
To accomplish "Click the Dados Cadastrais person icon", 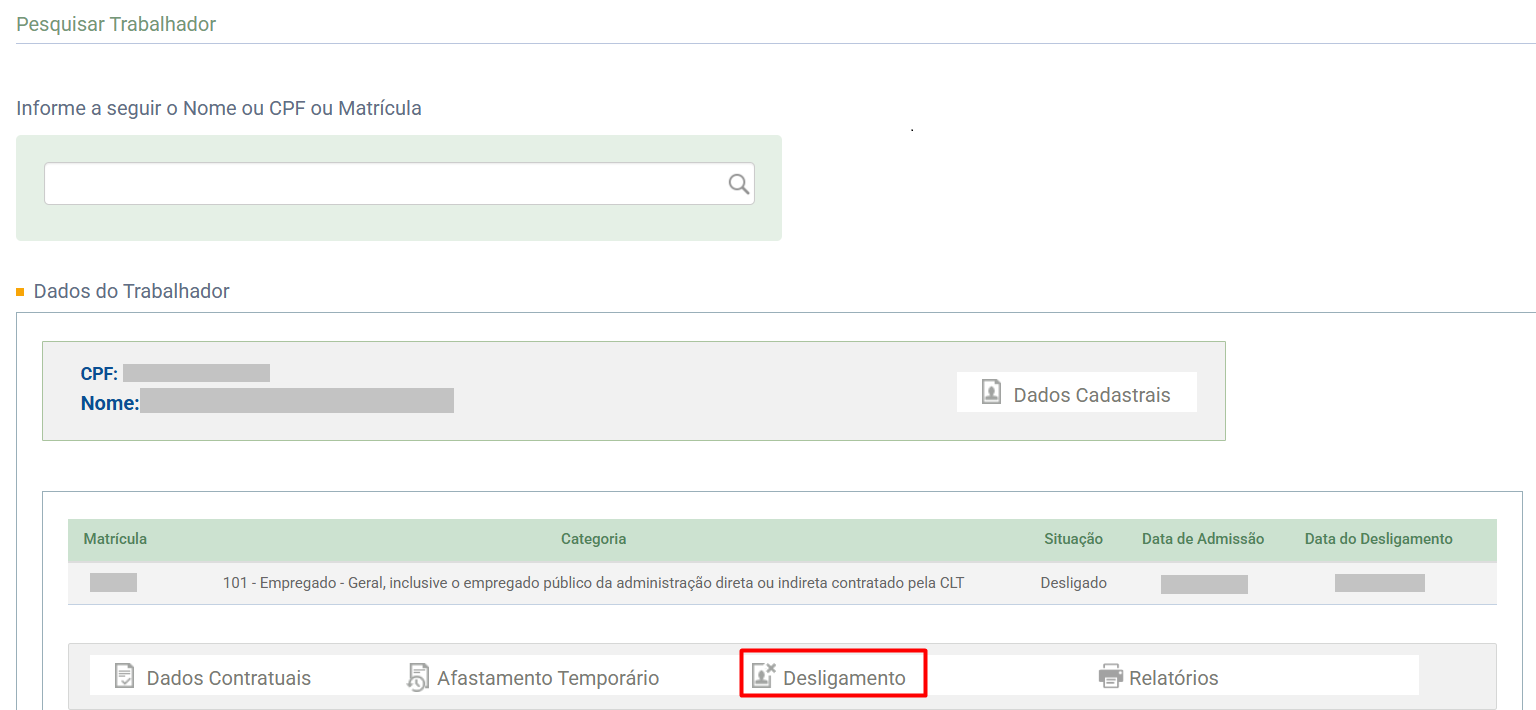I will click(991, 392).
